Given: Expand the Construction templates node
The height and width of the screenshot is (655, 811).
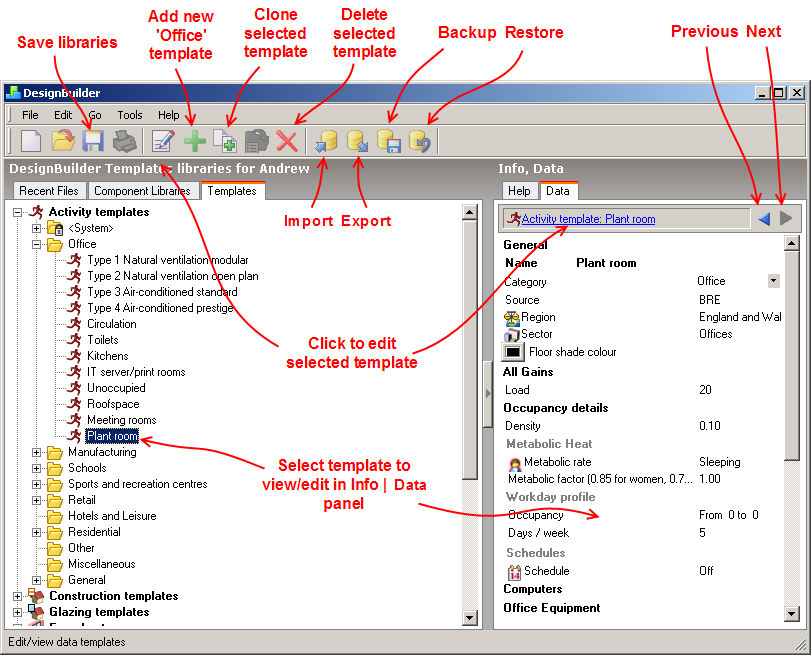Looking at the screenshot, I should point(17,596).
